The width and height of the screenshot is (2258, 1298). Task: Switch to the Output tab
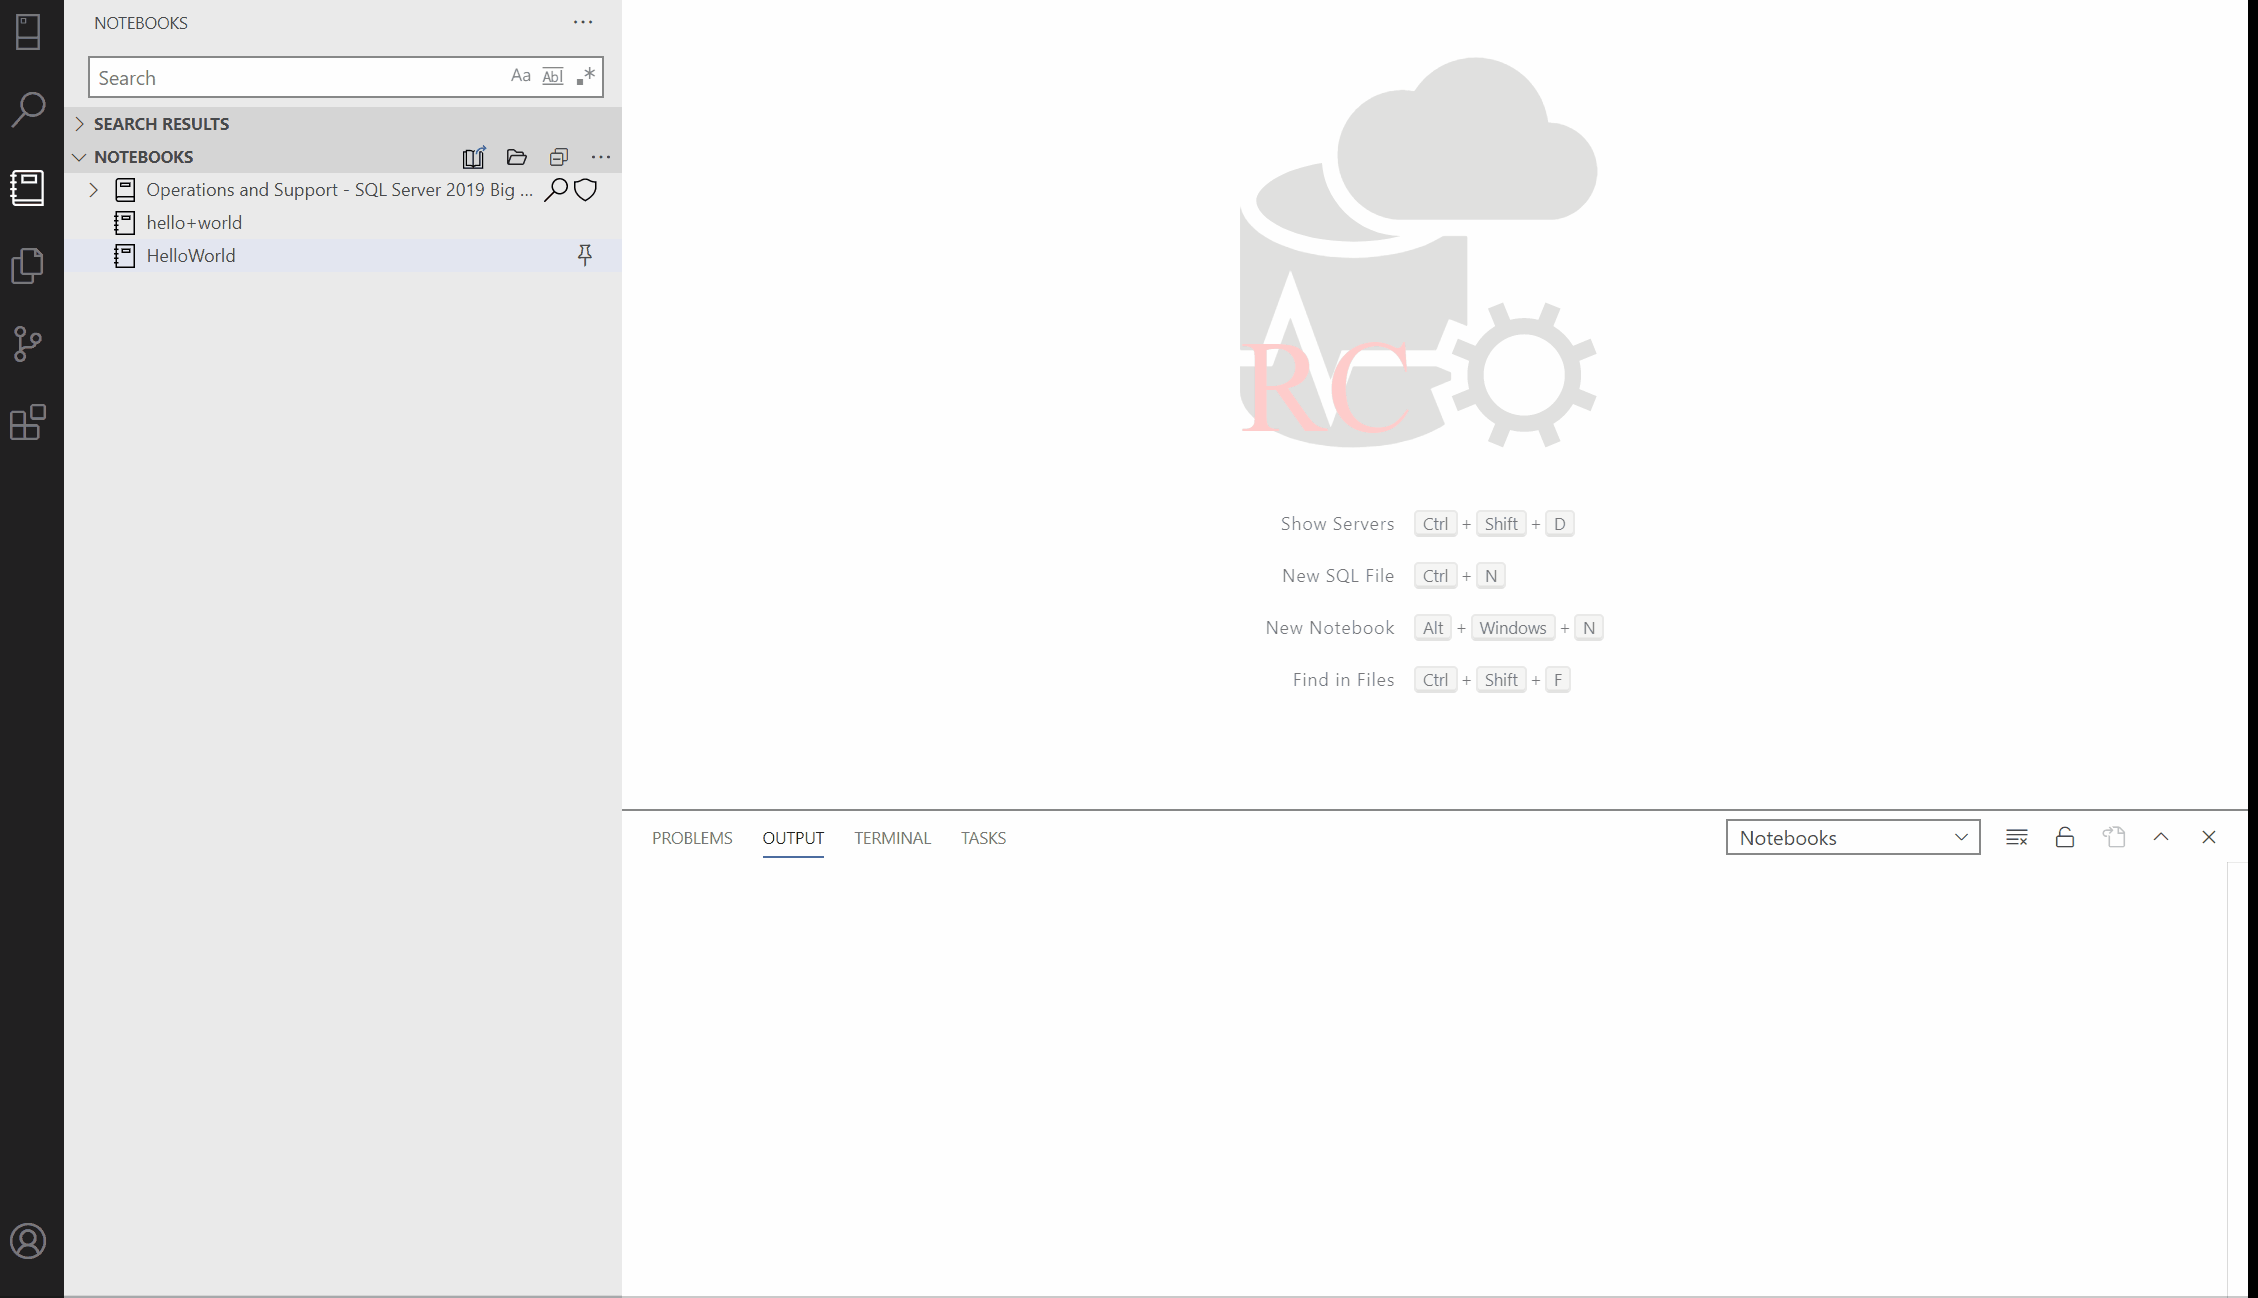click(x=793, y=838)
